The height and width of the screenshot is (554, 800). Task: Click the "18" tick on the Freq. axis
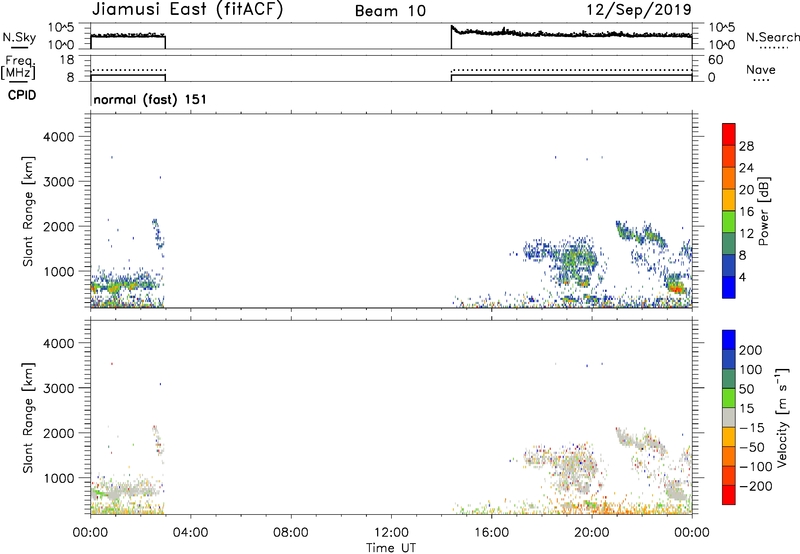point(67,60)
